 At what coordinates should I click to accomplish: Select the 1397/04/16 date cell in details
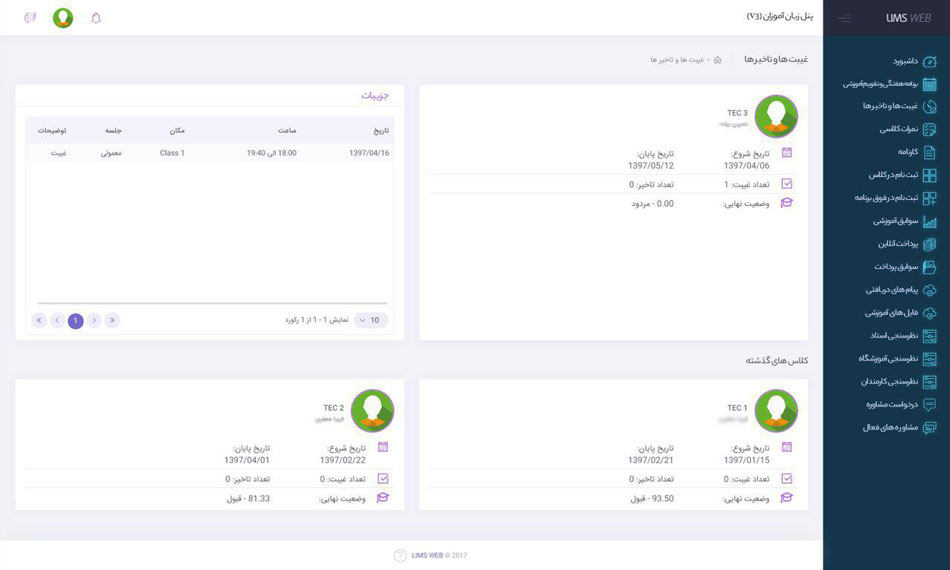(x=369, y=153)
